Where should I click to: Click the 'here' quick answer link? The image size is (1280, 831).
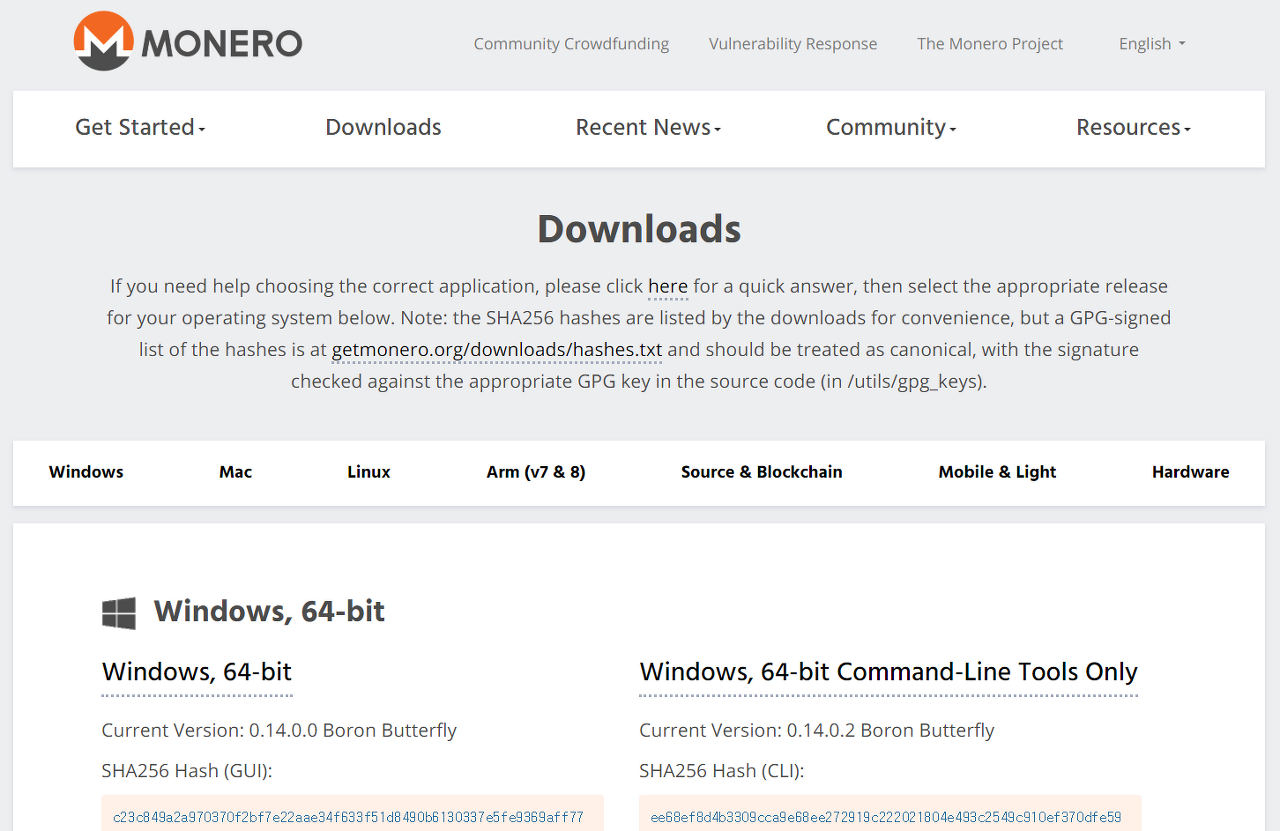pos(668,286)
